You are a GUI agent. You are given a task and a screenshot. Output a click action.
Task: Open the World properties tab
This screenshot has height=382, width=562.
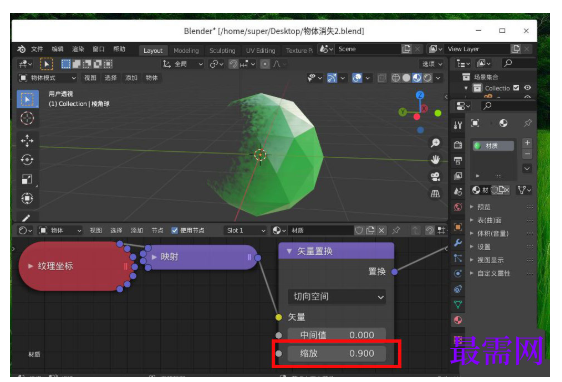[x=458, y=207]
